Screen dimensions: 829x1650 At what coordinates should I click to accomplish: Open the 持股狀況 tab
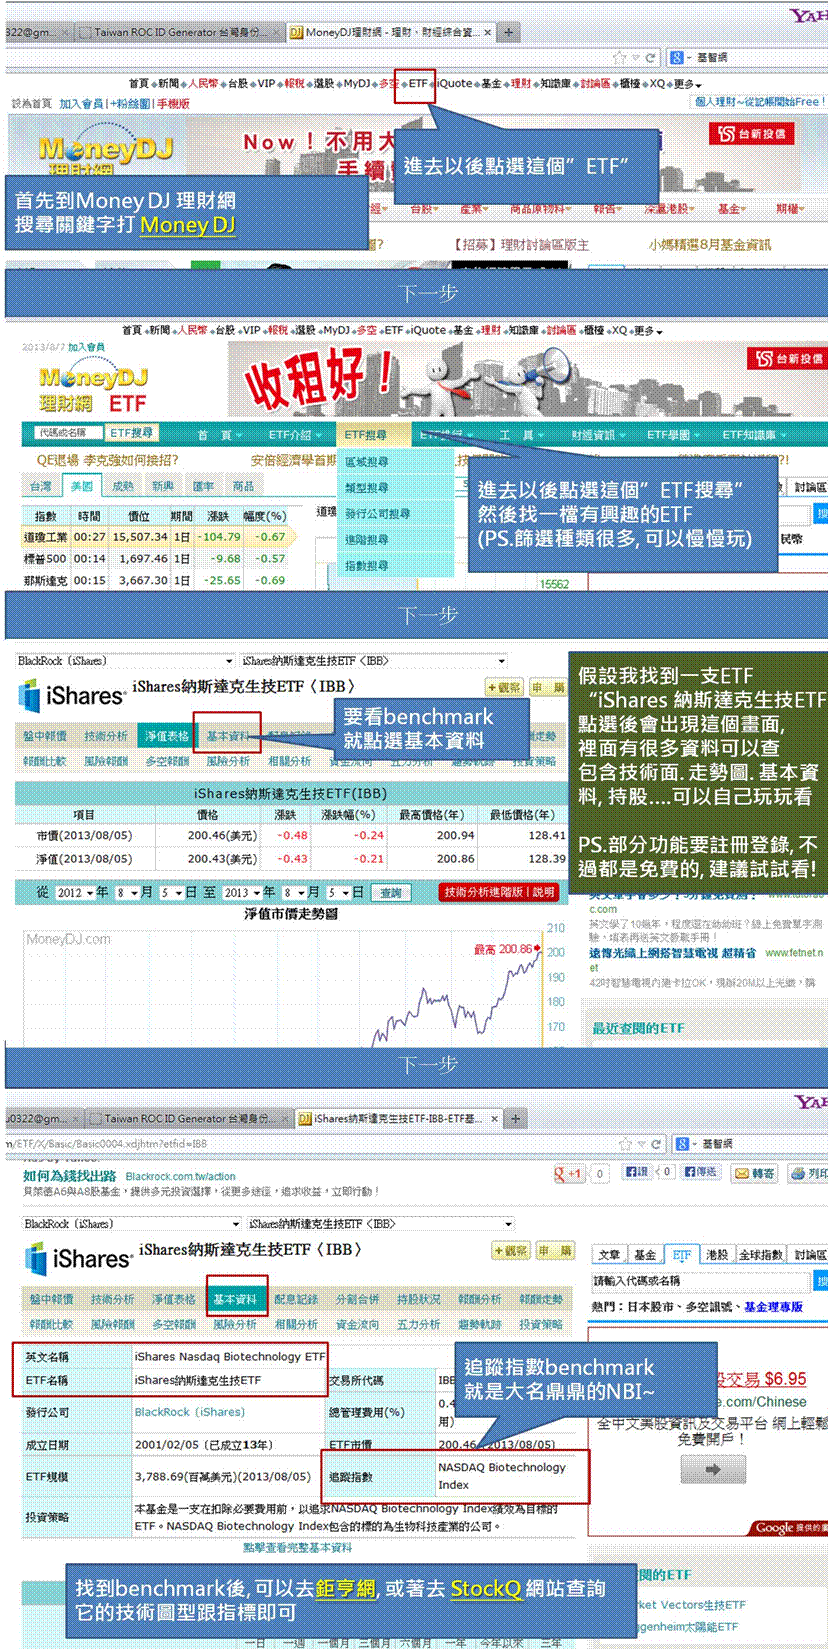coord(418,1299)
